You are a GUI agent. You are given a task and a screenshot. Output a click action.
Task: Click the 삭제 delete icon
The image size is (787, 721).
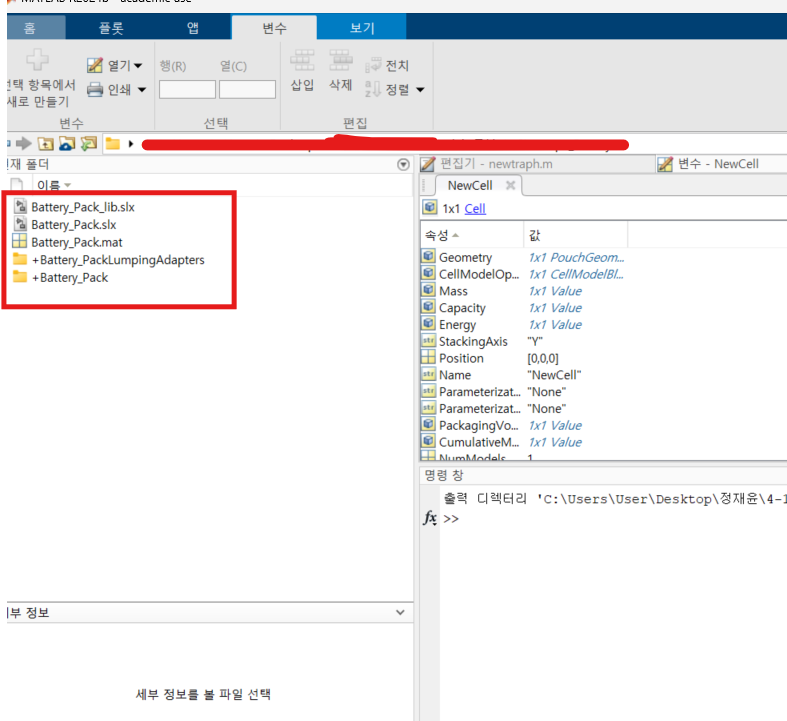[x=341, y=60]
